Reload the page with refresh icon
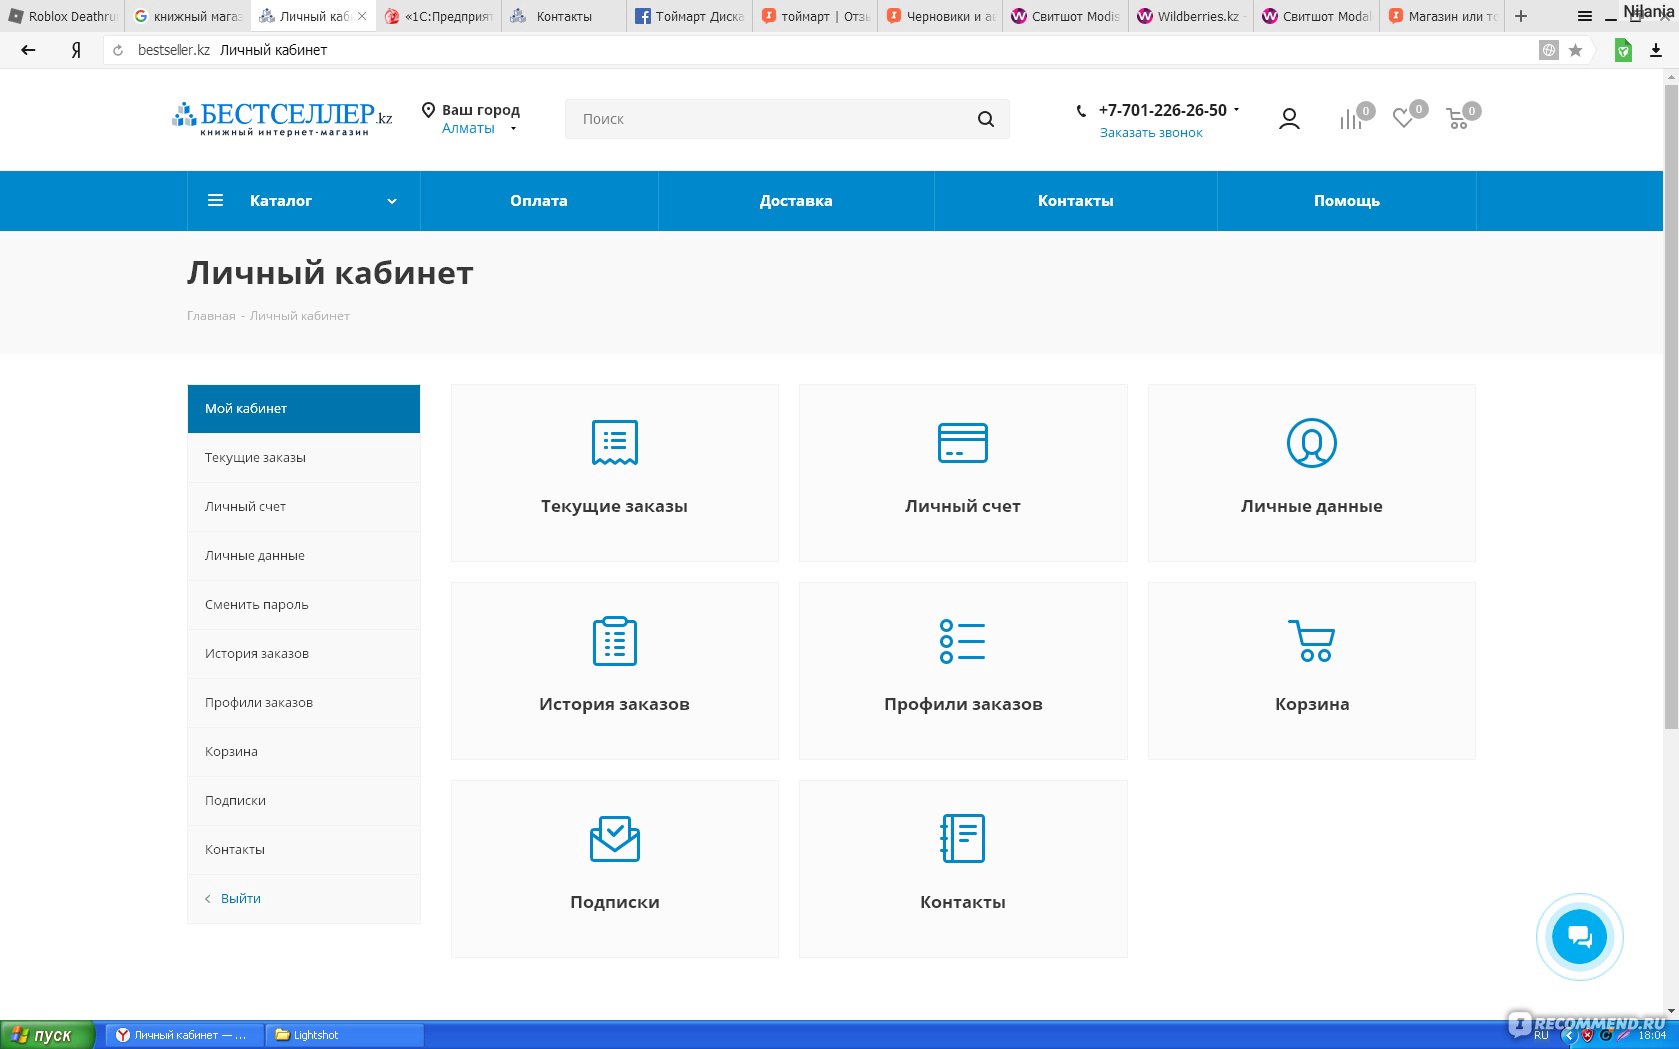The width and height of the screenshot is (1679, 1049). pos(118,50)
